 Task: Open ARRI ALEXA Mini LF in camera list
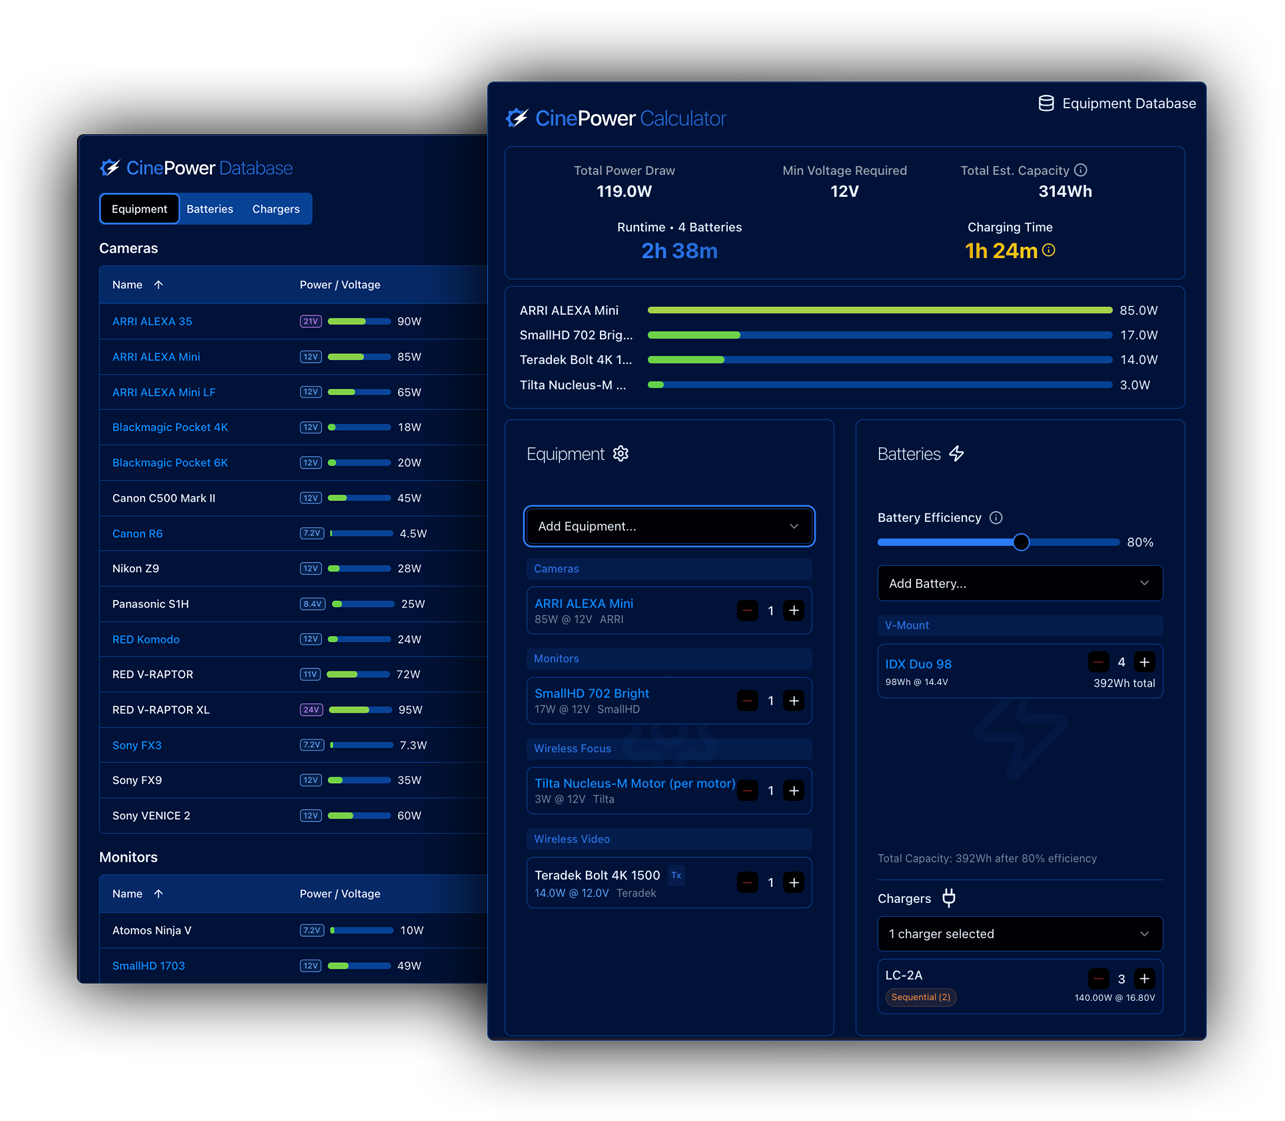point(164,392)
